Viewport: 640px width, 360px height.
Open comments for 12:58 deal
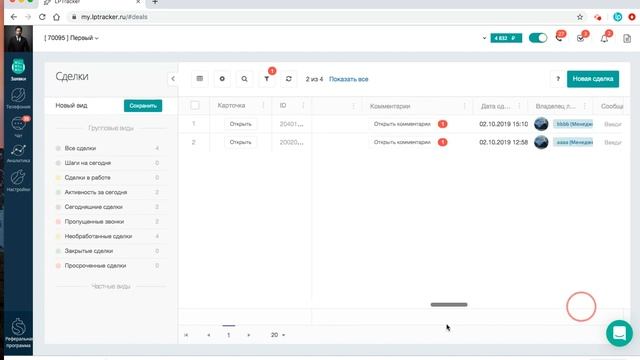[x=402, y=142]
